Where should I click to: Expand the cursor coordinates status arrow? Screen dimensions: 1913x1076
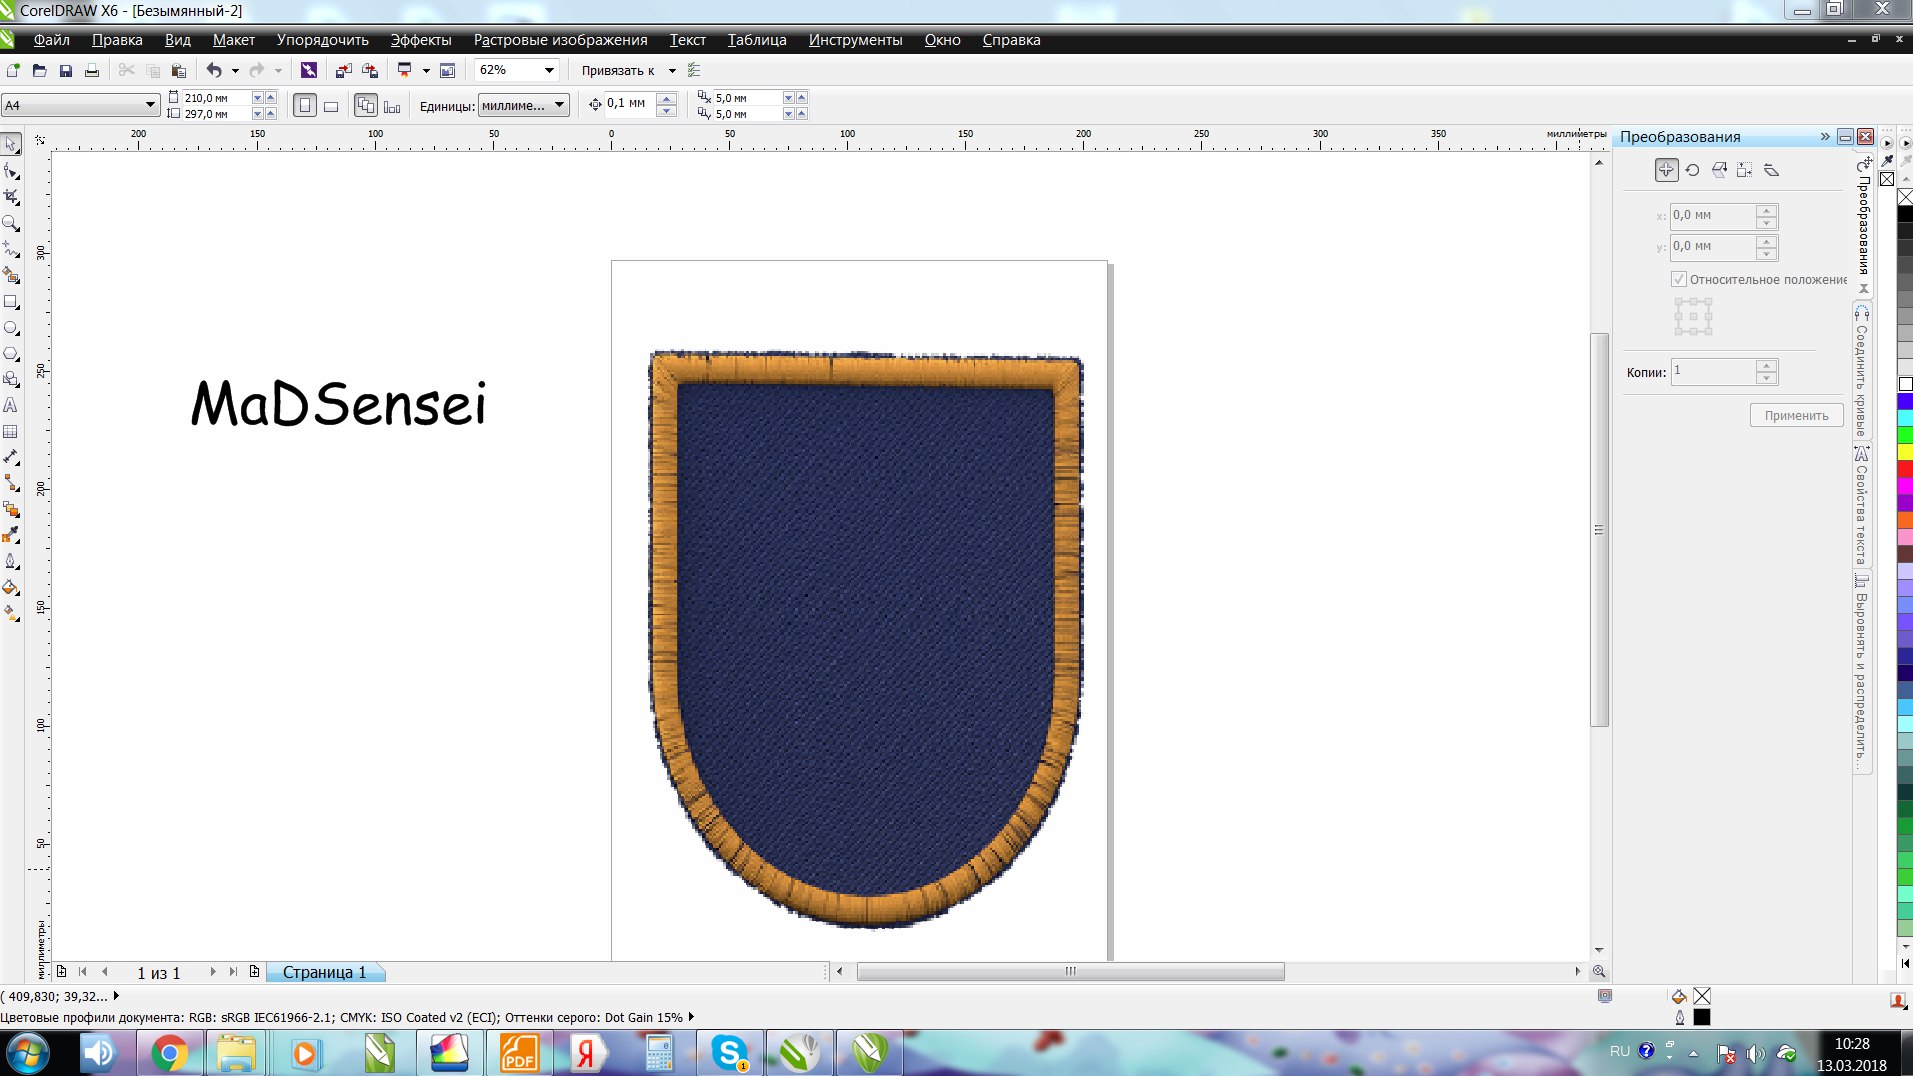[117, 996]
